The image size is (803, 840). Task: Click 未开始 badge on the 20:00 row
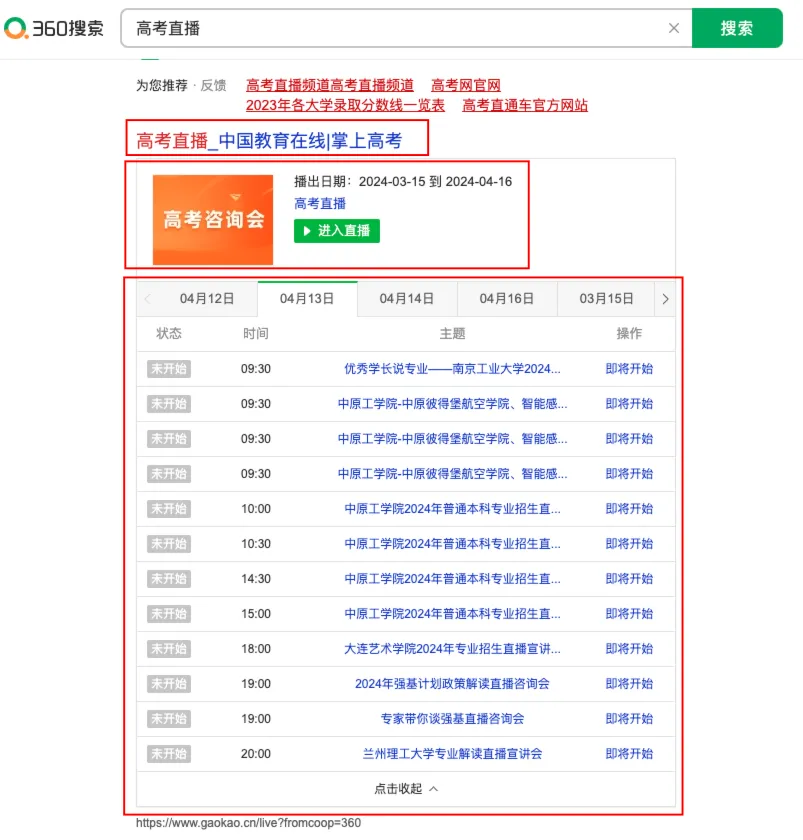click(168, 754)
